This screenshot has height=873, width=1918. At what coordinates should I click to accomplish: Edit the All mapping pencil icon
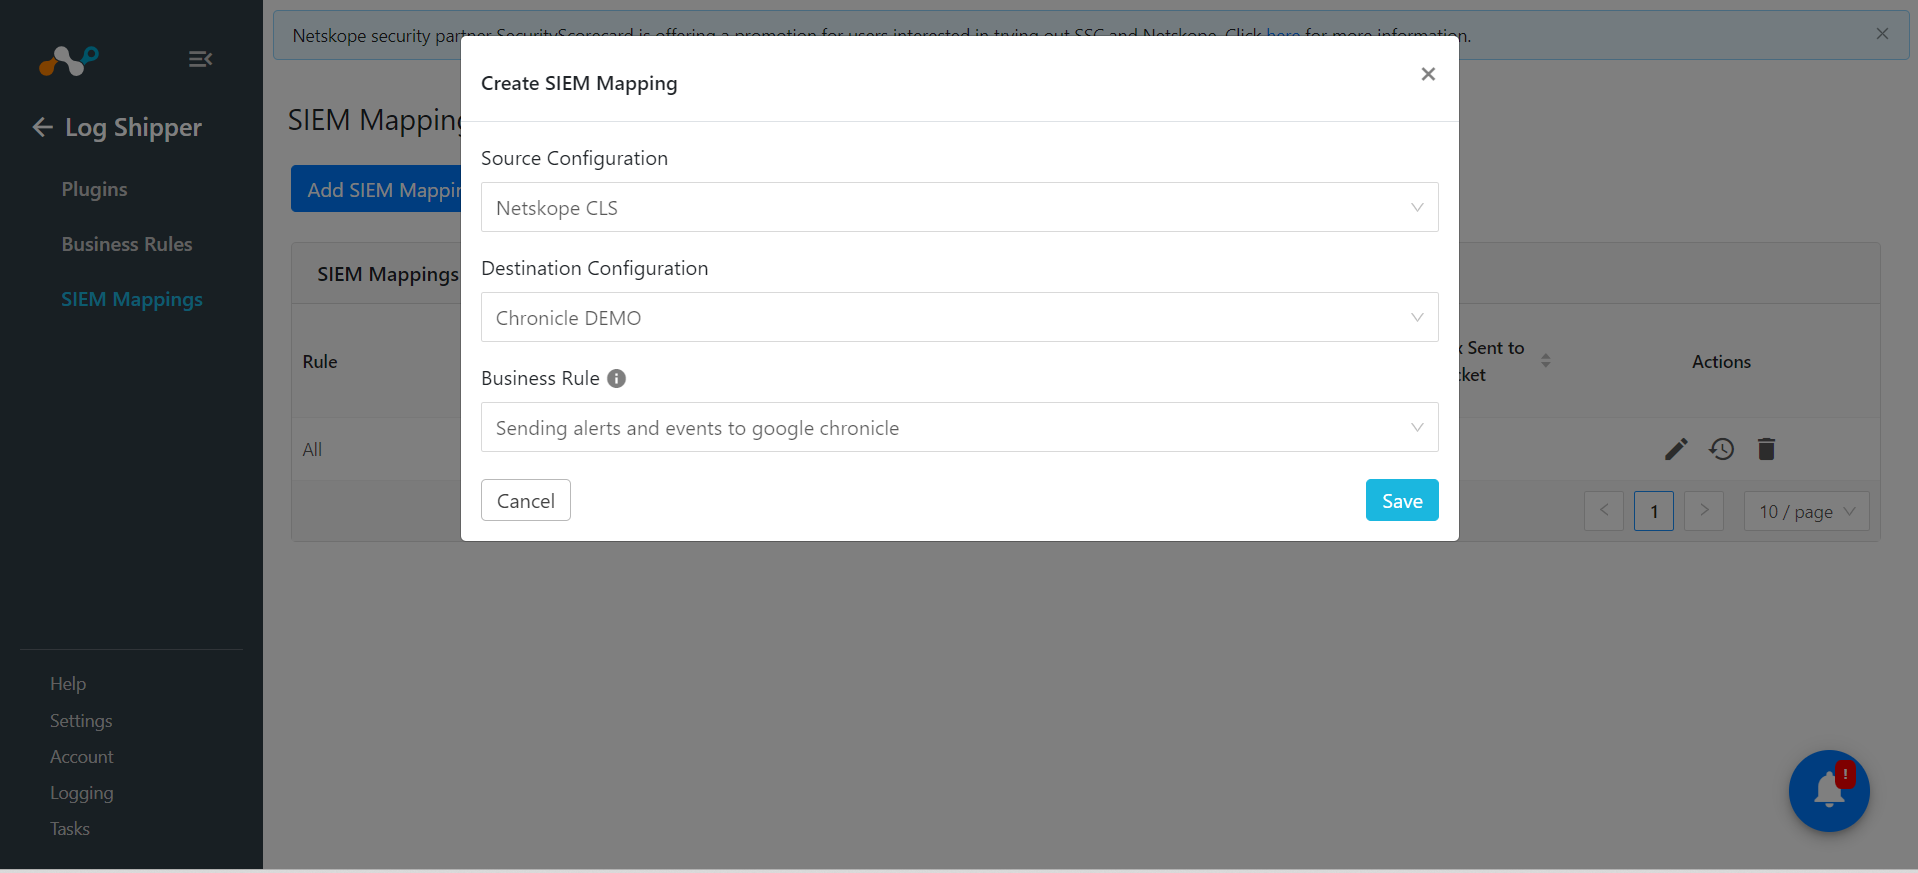point(1676,449)
